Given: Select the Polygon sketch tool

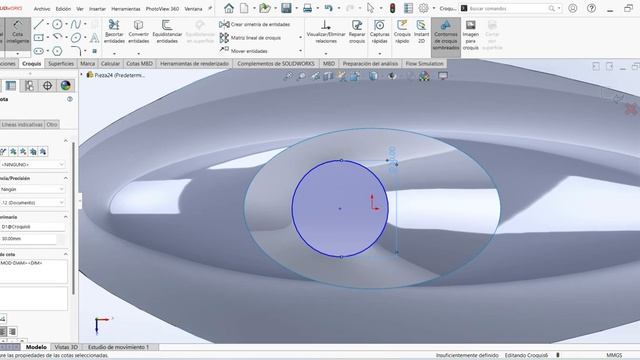Looking at the screenshot, I should [x=57, y=51].
